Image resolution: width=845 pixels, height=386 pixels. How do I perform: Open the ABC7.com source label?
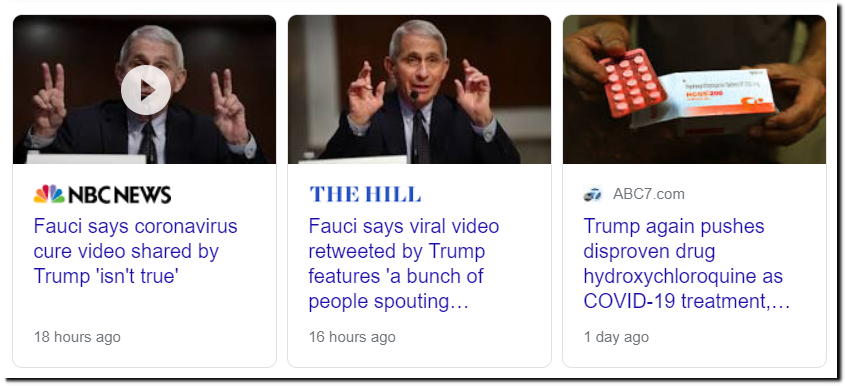click(x=649, y=194)
